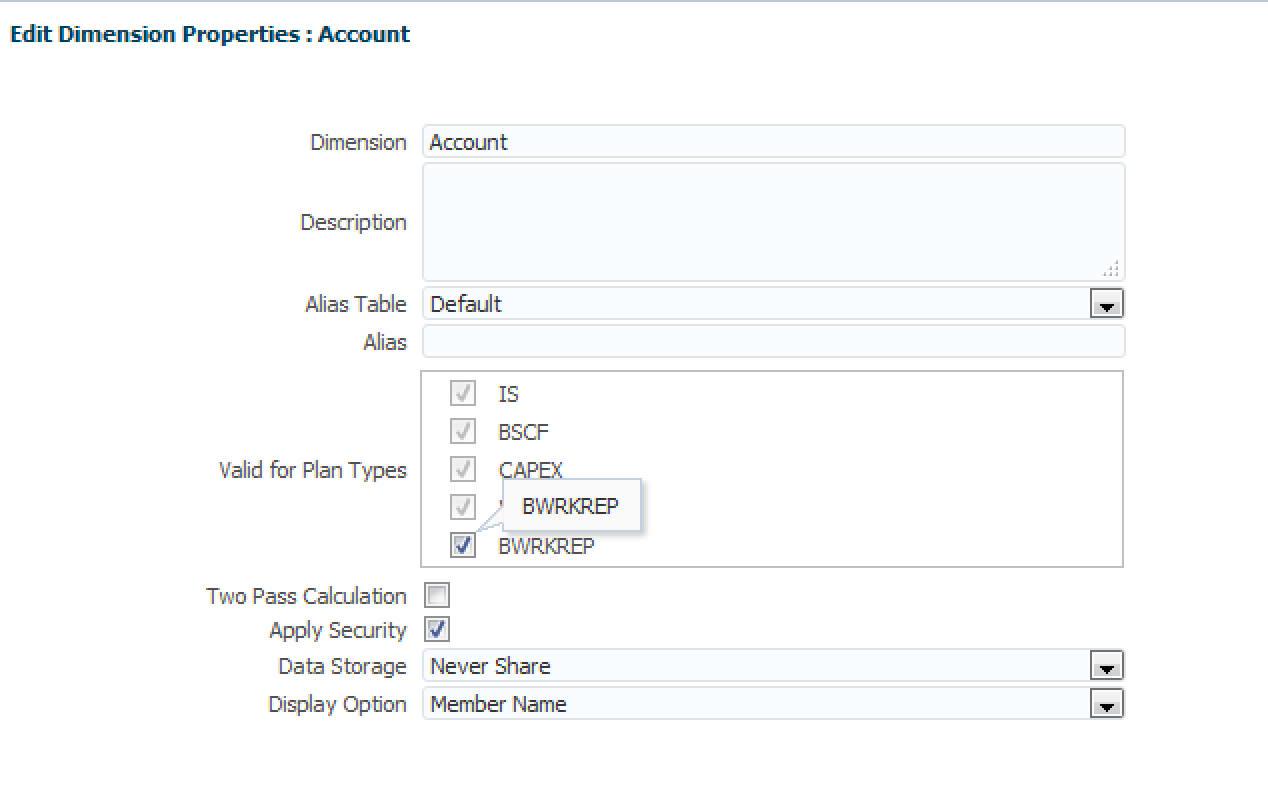Toggle the CAPEX plan type checkbox
1268x808 pixels.
462,469
